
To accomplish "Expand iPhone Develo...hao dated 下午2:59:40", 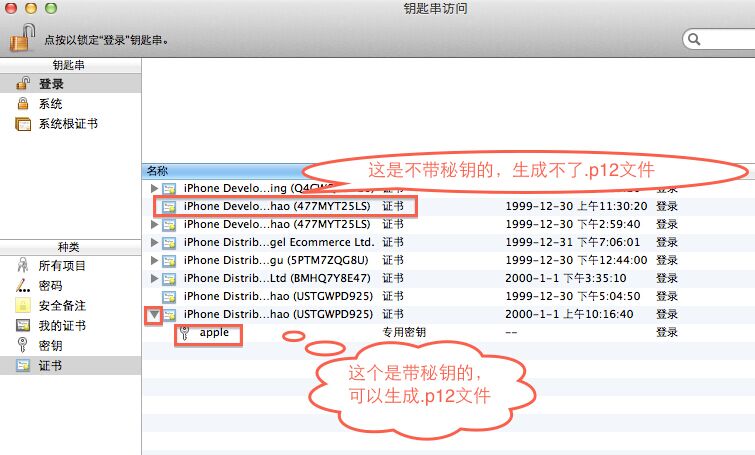I will coord(154,224).
